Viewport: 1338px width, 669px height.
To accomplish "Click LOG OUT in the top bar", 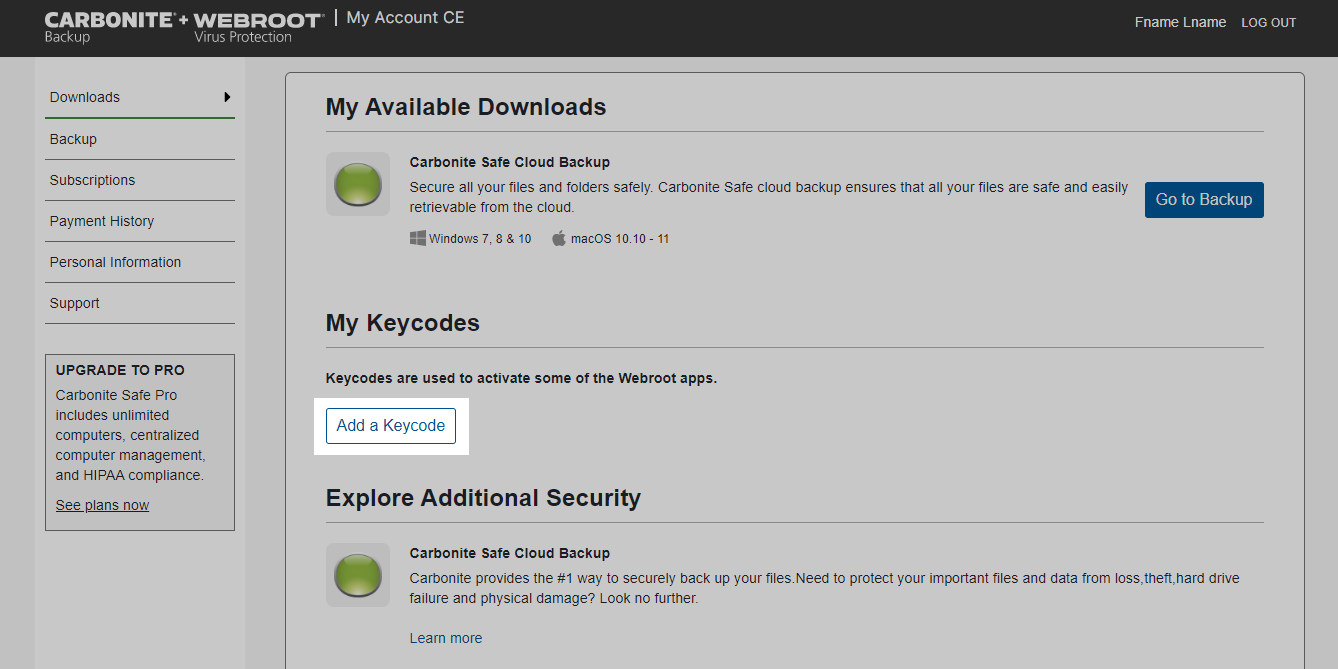I will point(1268,22).
